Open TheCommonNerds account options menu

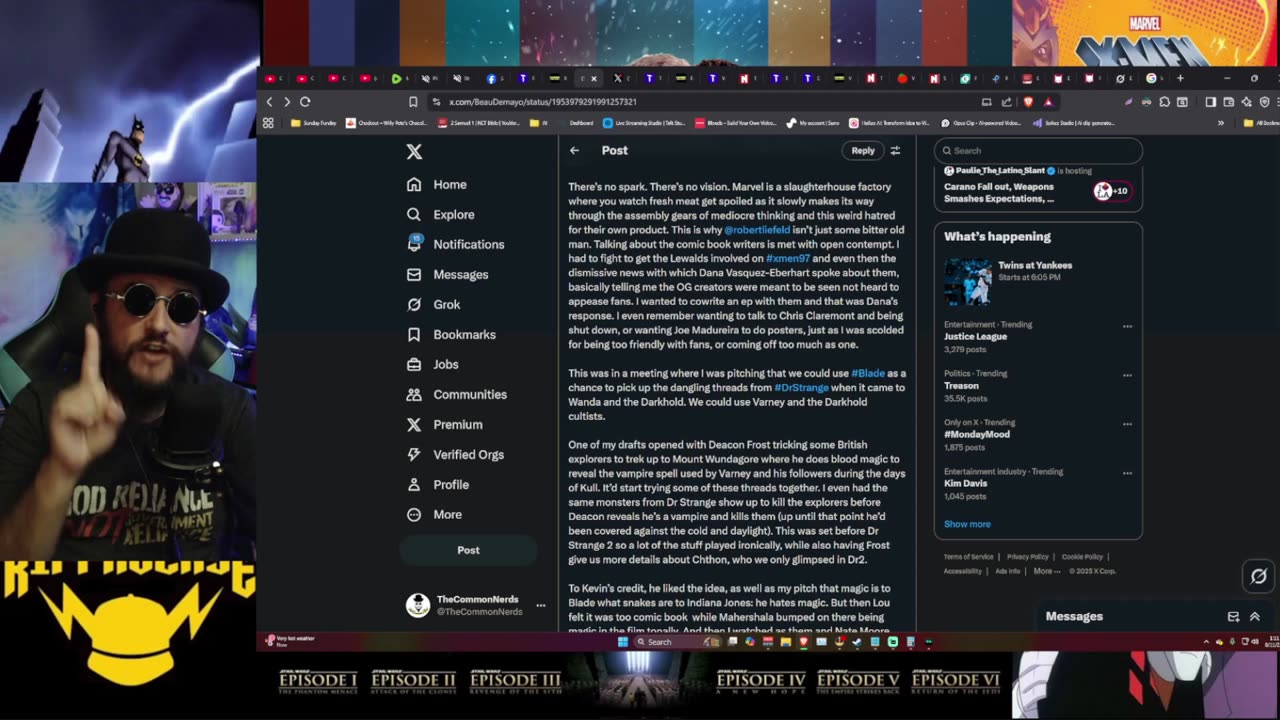[x=540, y=605]
